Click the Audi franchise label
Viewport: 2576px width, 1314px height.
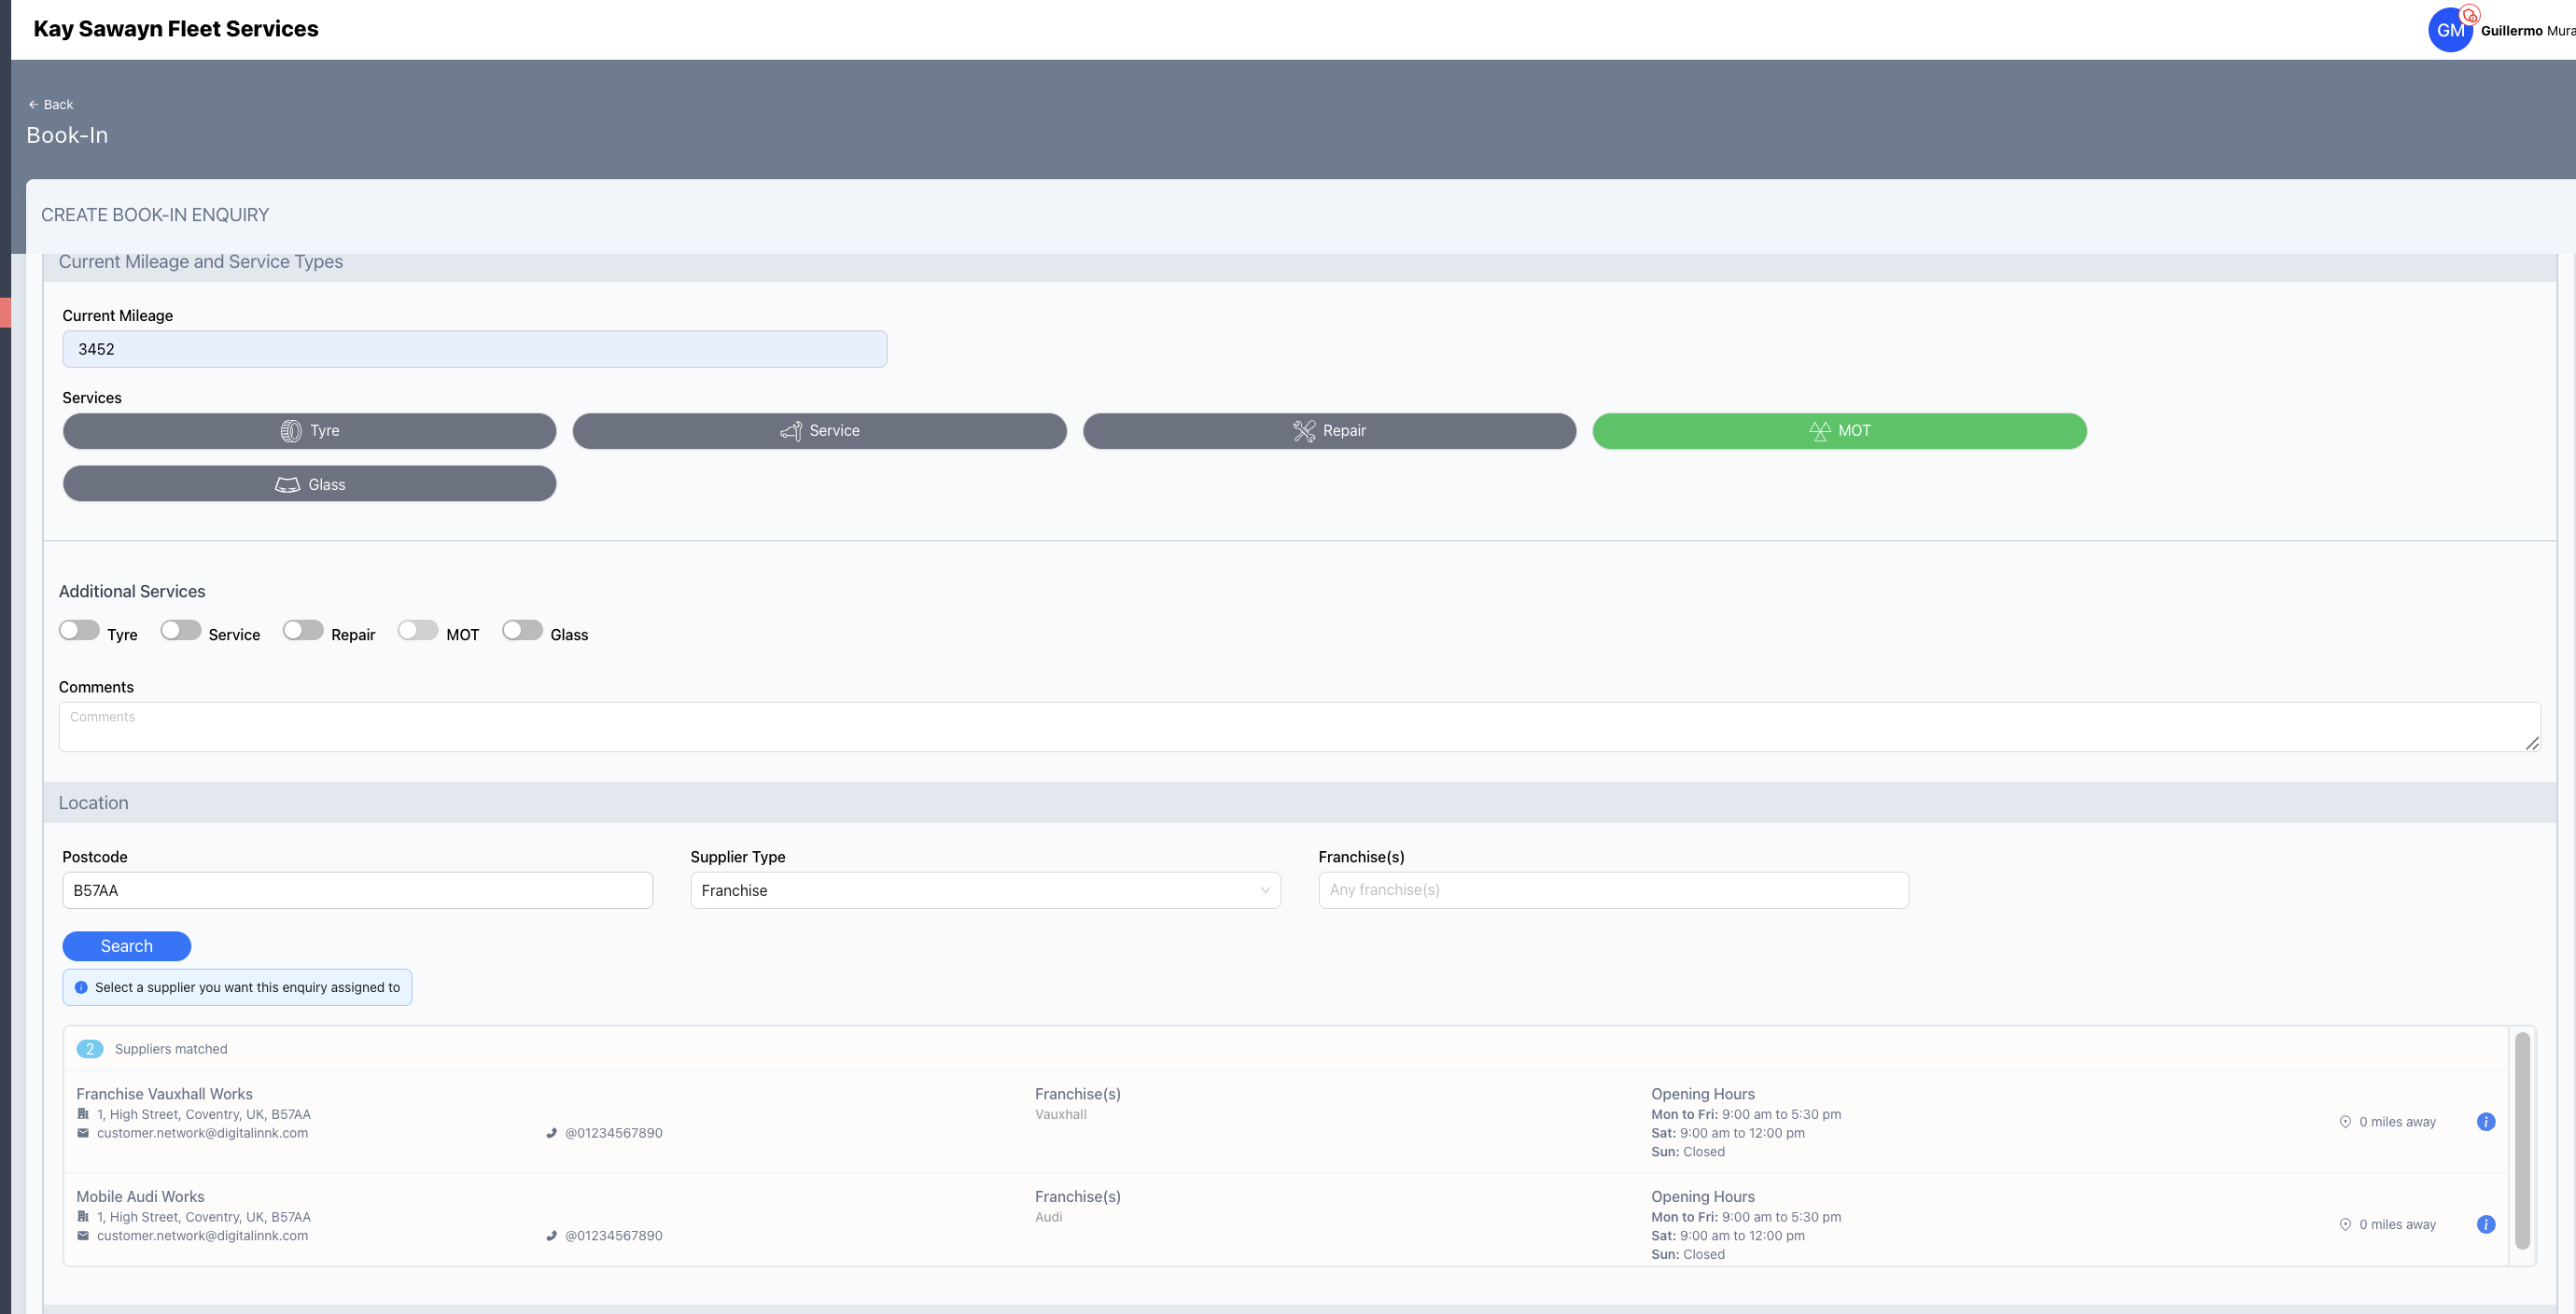tap(1048, 1217)
